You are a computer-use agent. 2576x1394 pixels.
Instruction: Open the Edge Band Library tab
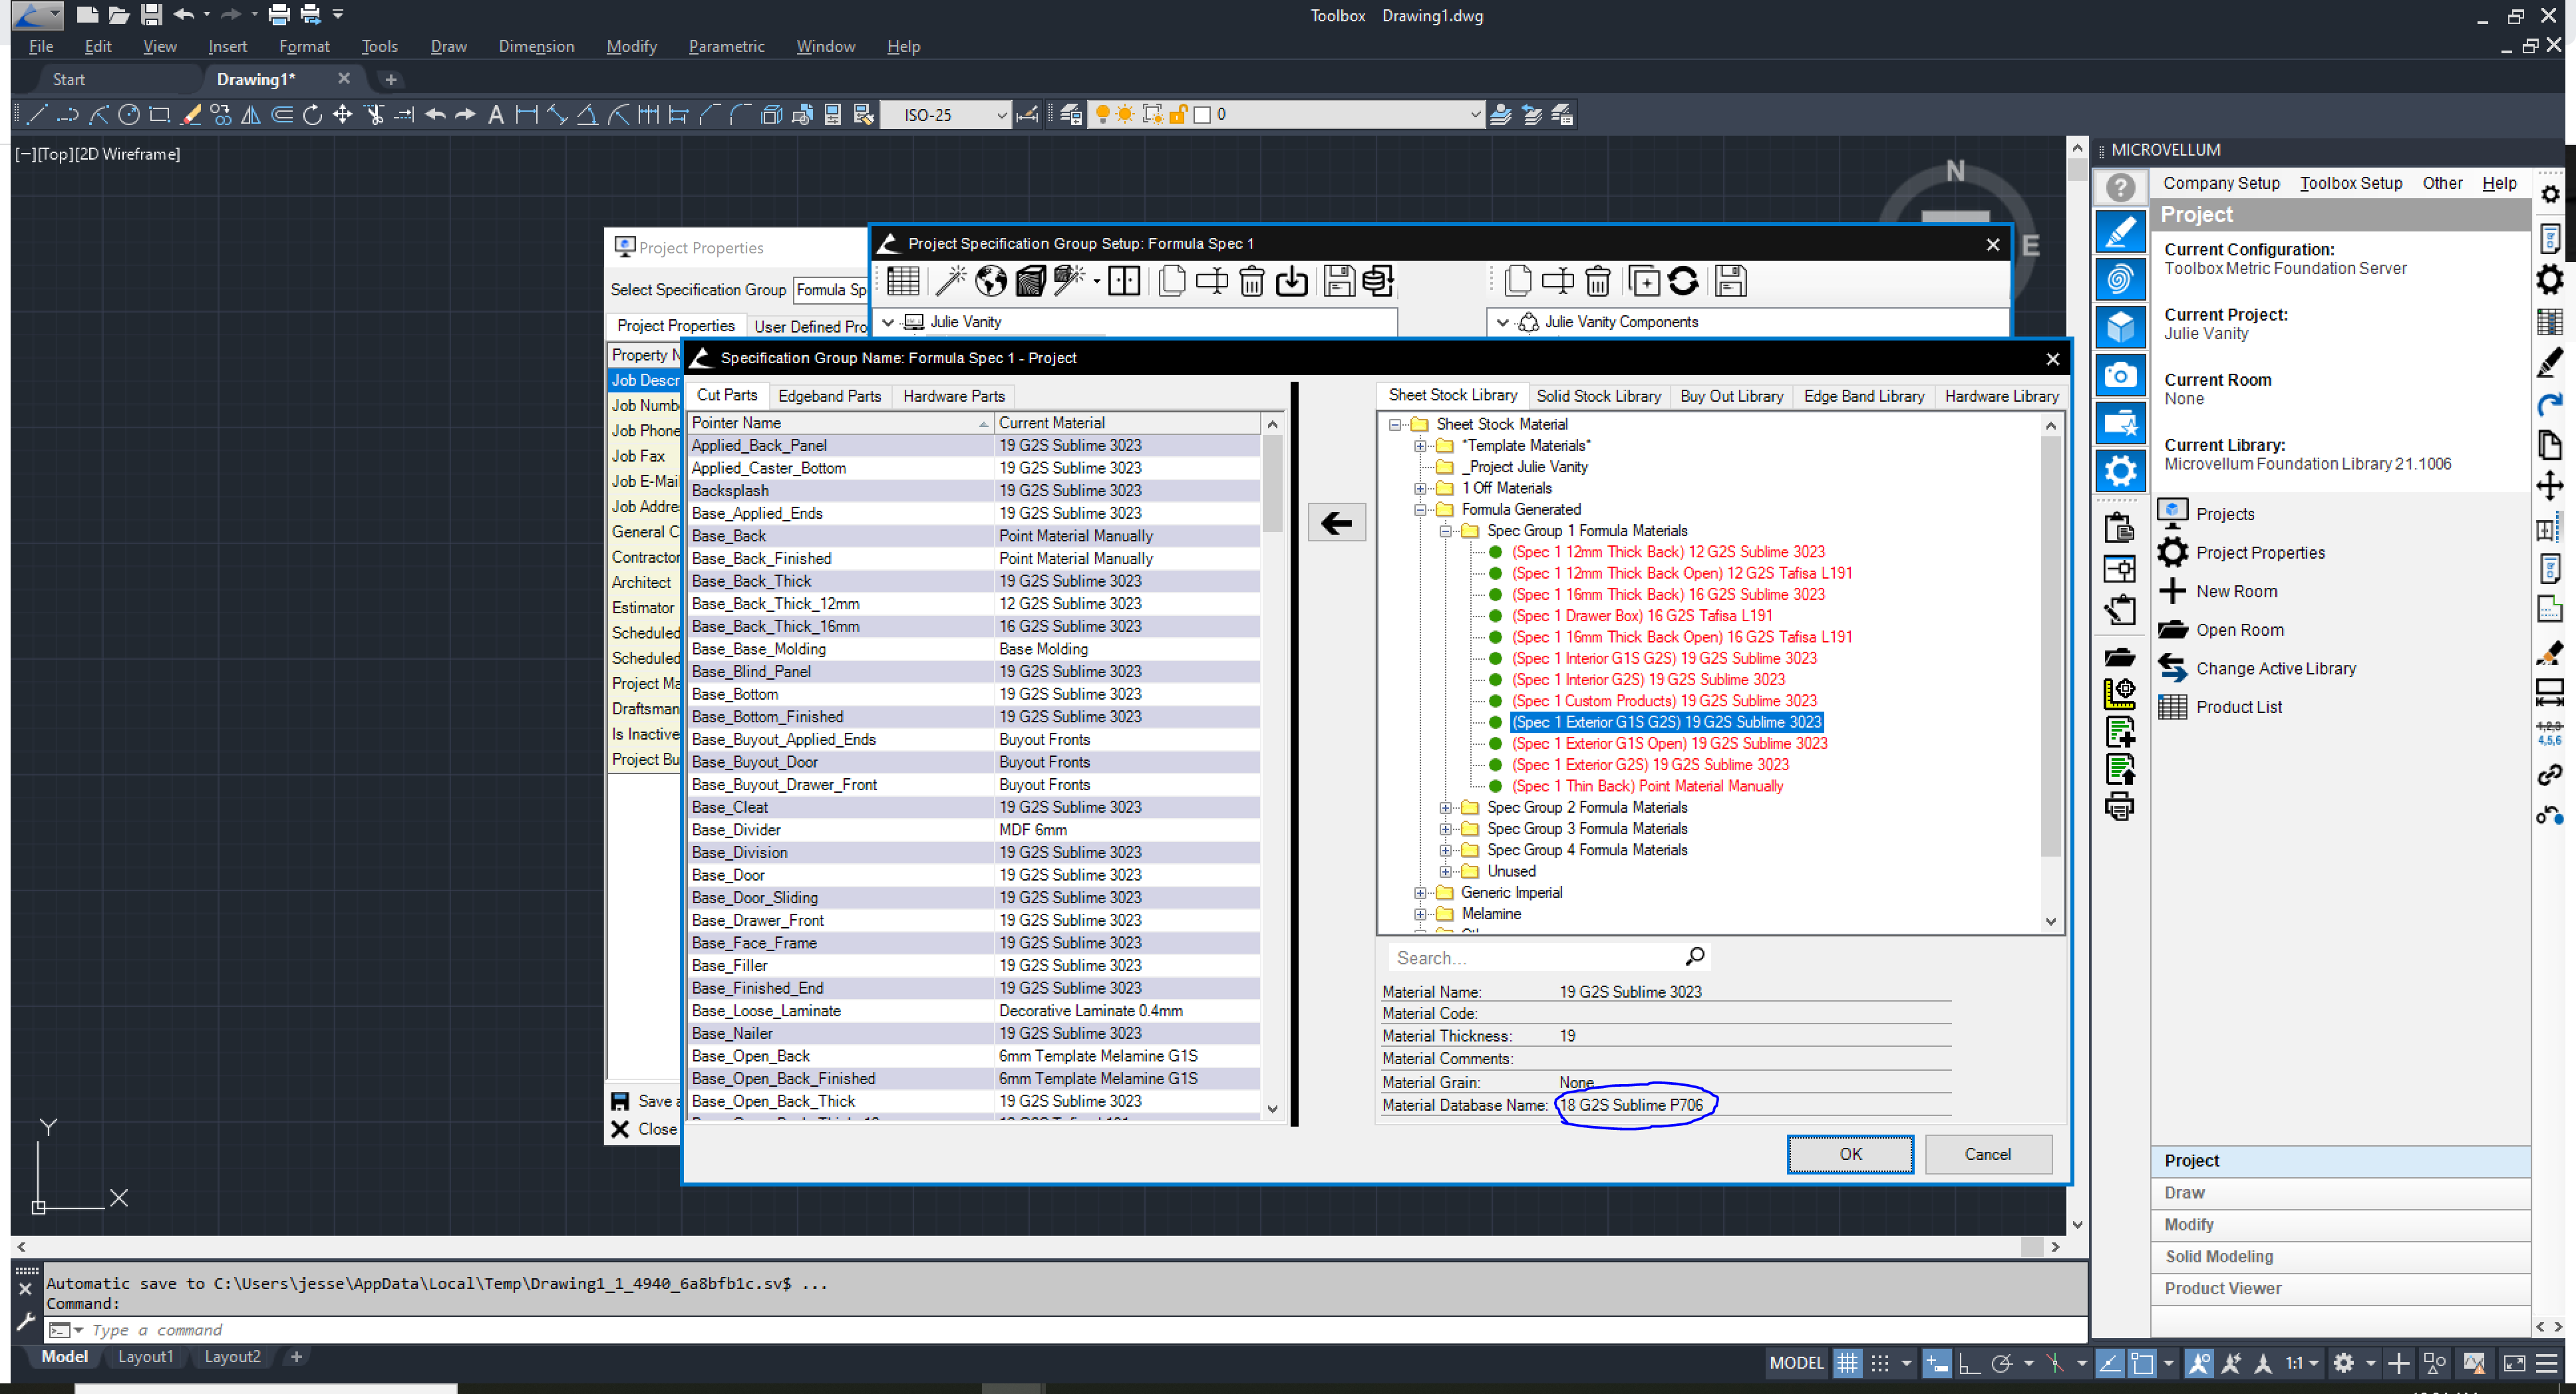tap(1863, 396)
